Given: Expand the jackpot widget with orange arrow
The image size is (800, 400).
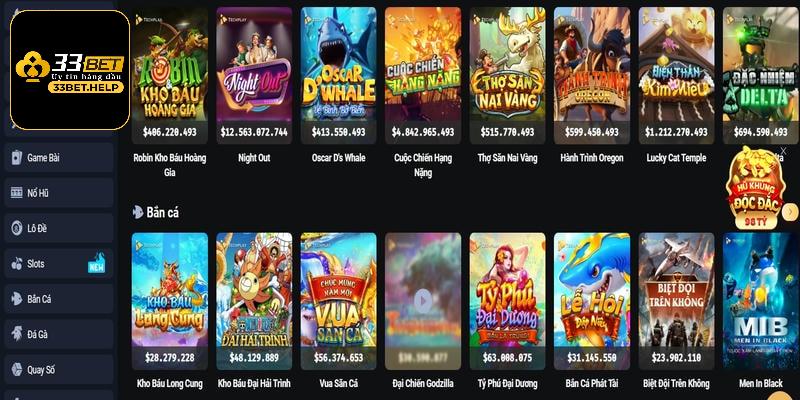Looking at the screenshot, I should (x=791, y=212).
